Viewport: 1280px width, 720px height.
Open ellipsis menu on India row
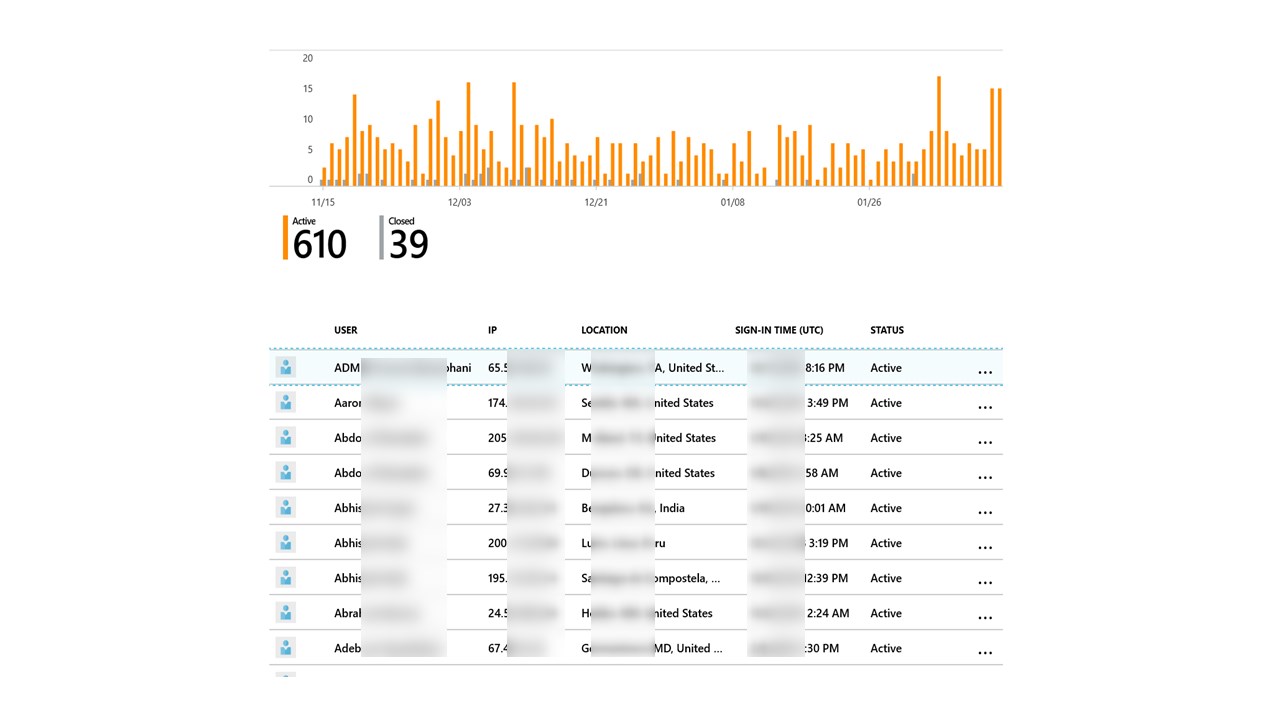[985, 512]
